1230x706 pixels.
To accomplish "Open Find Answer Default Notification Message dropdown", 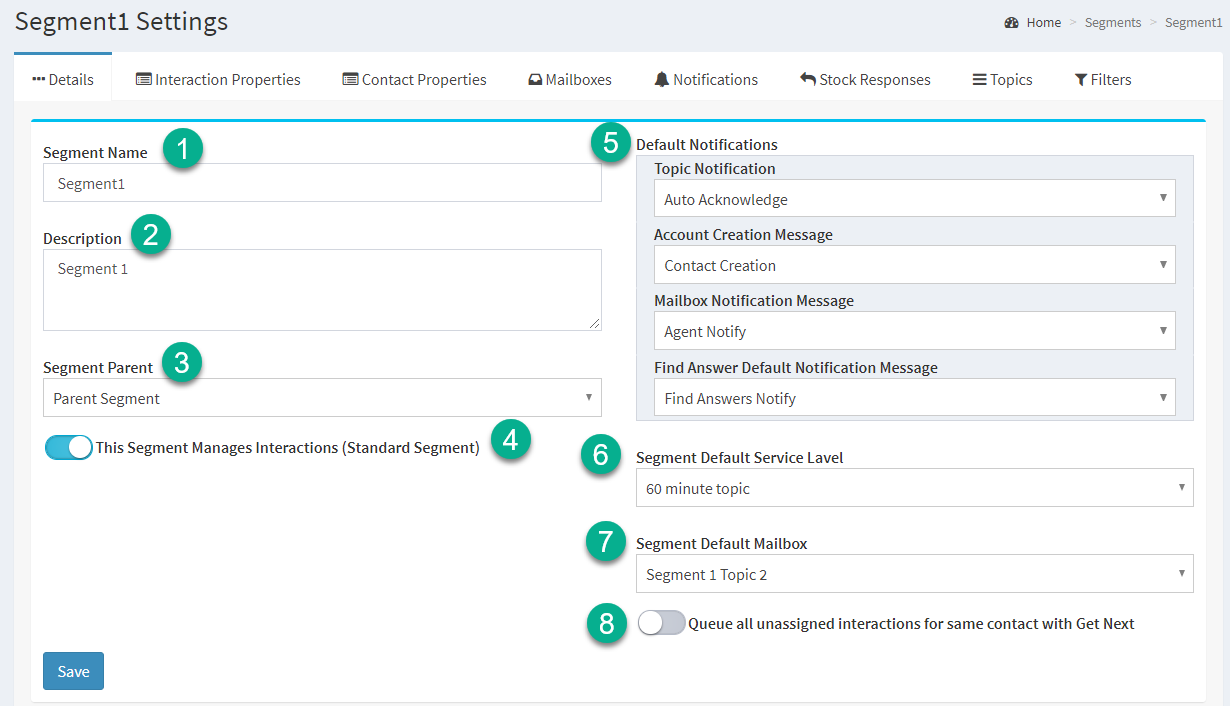I will click(x=915, y=398).
